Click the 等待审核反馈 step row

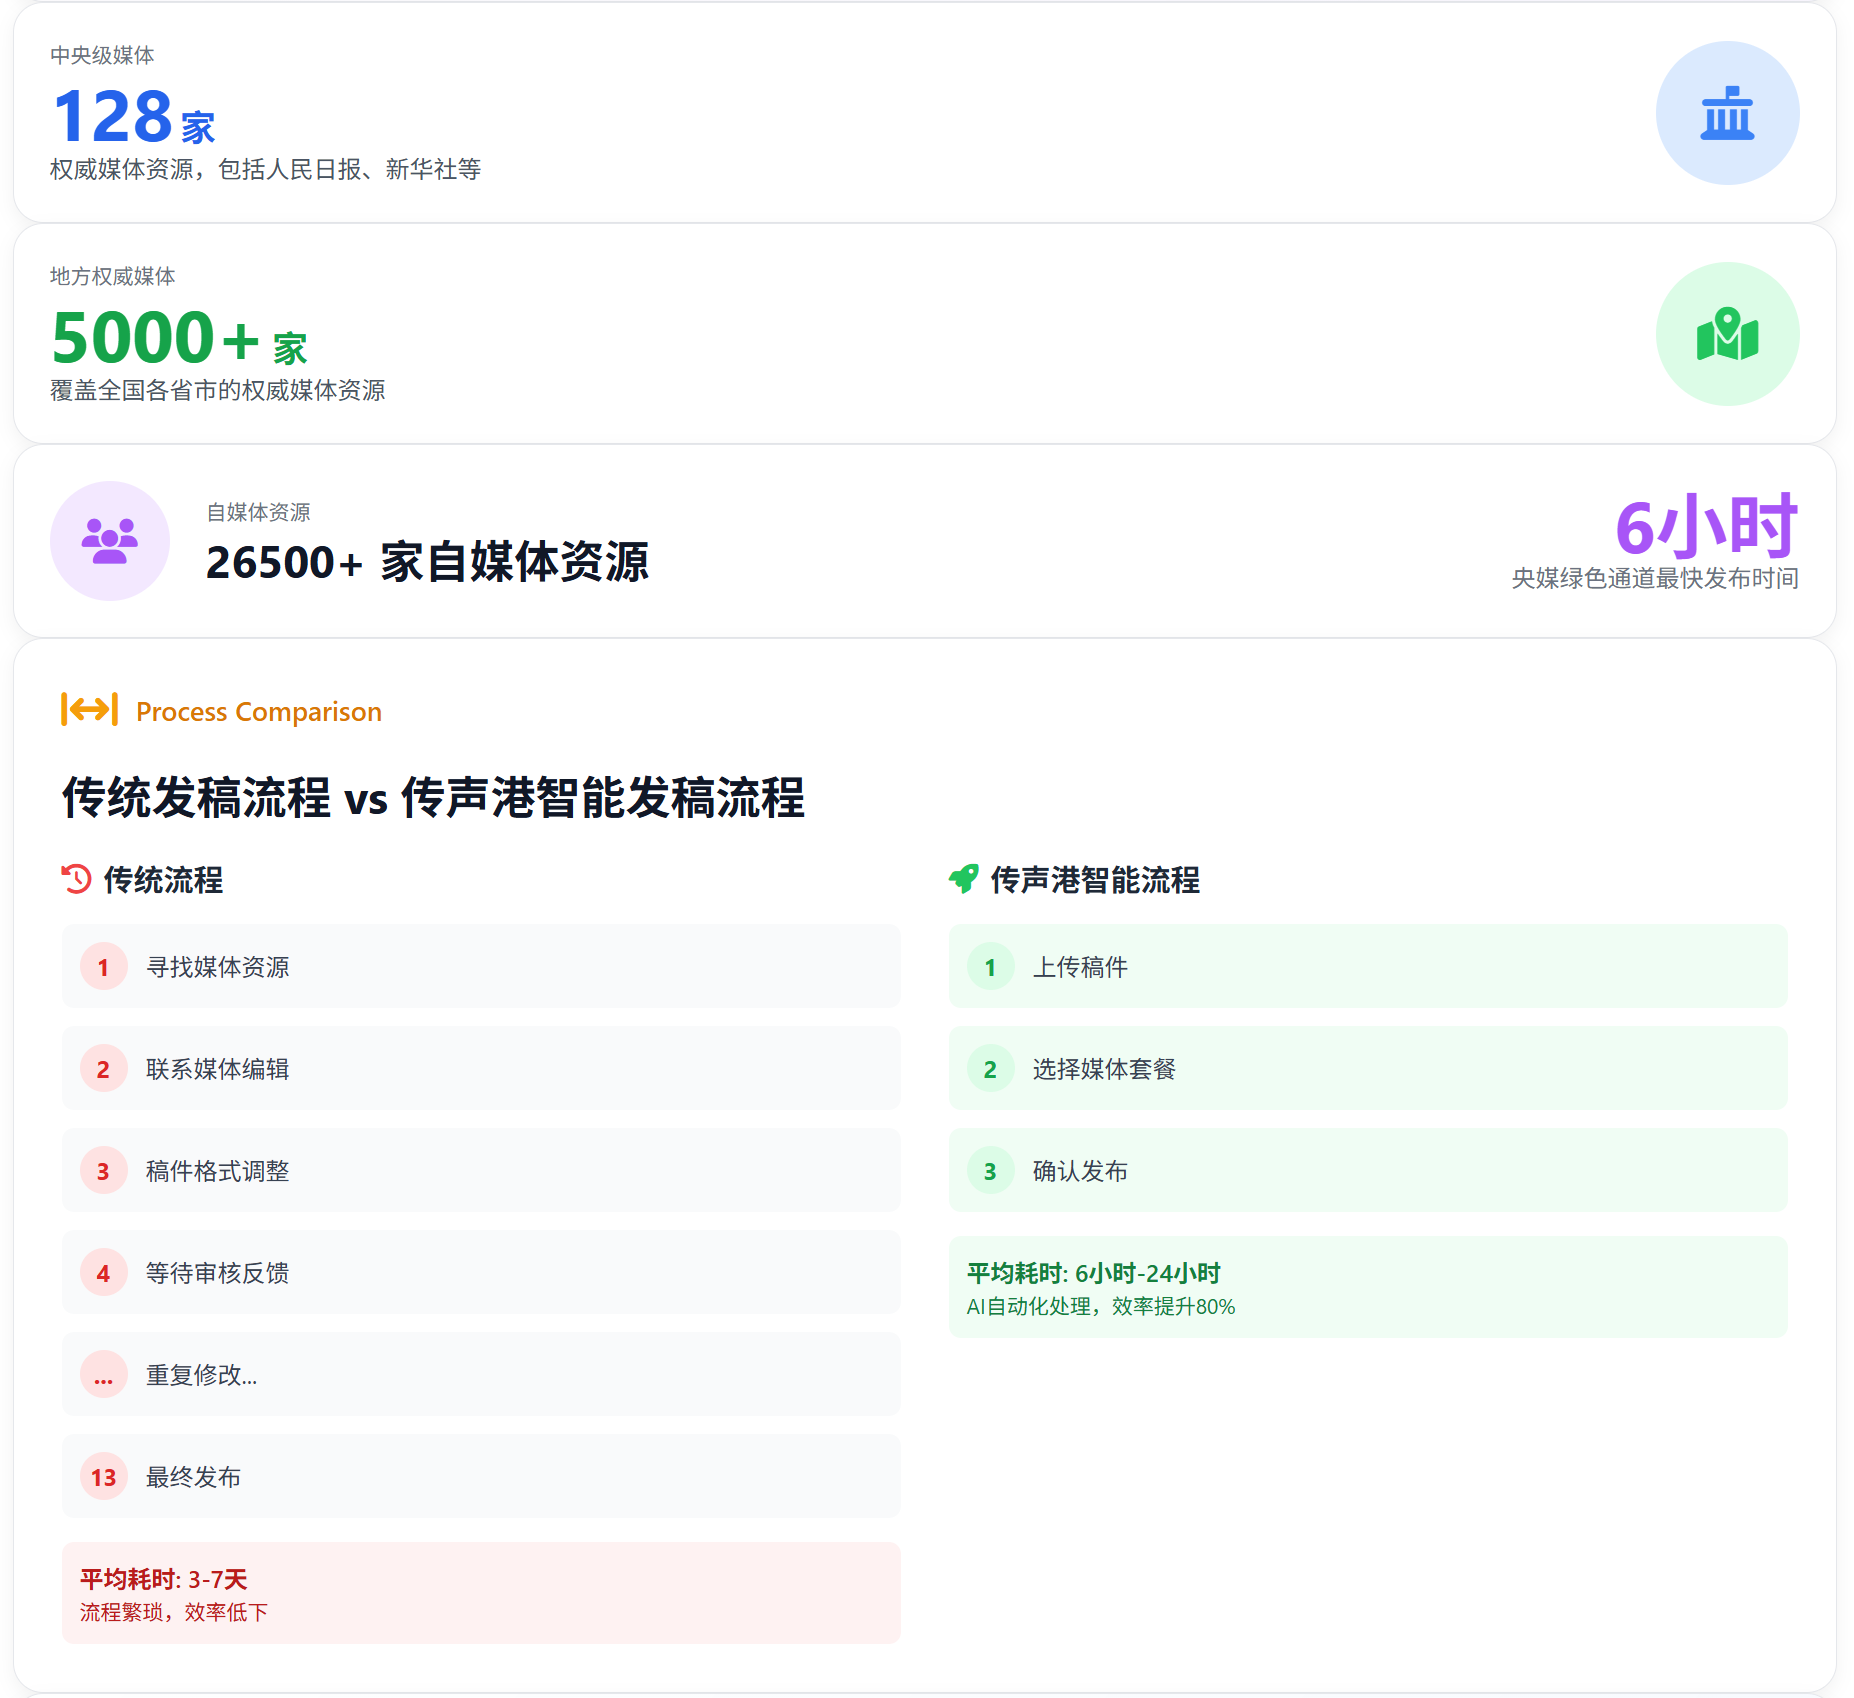[x=480, y=1273]
